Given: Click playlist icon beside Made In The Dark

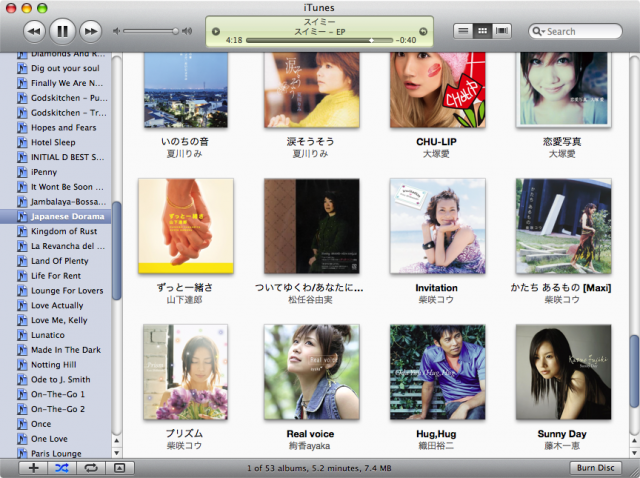Looking at the screenshot, I should click(x=22, y=350).
